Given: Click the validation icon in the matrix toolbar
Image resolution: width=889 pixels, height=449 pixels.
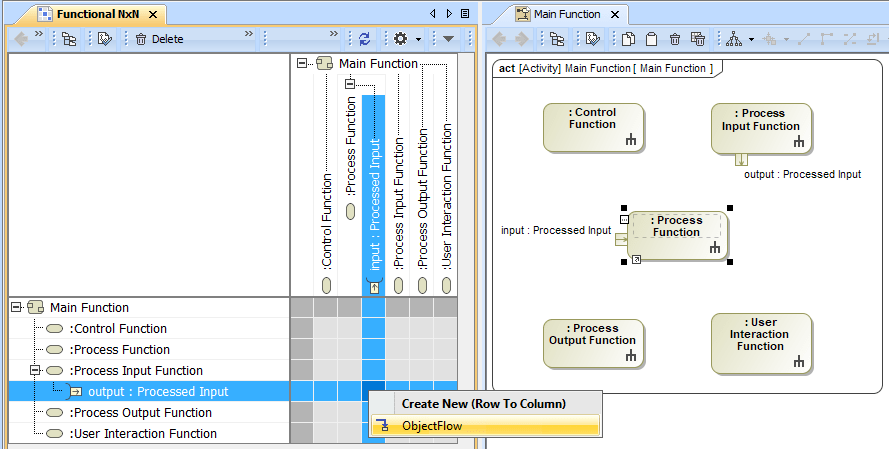Looking at the screenshot, I should [x=105, y=39].
